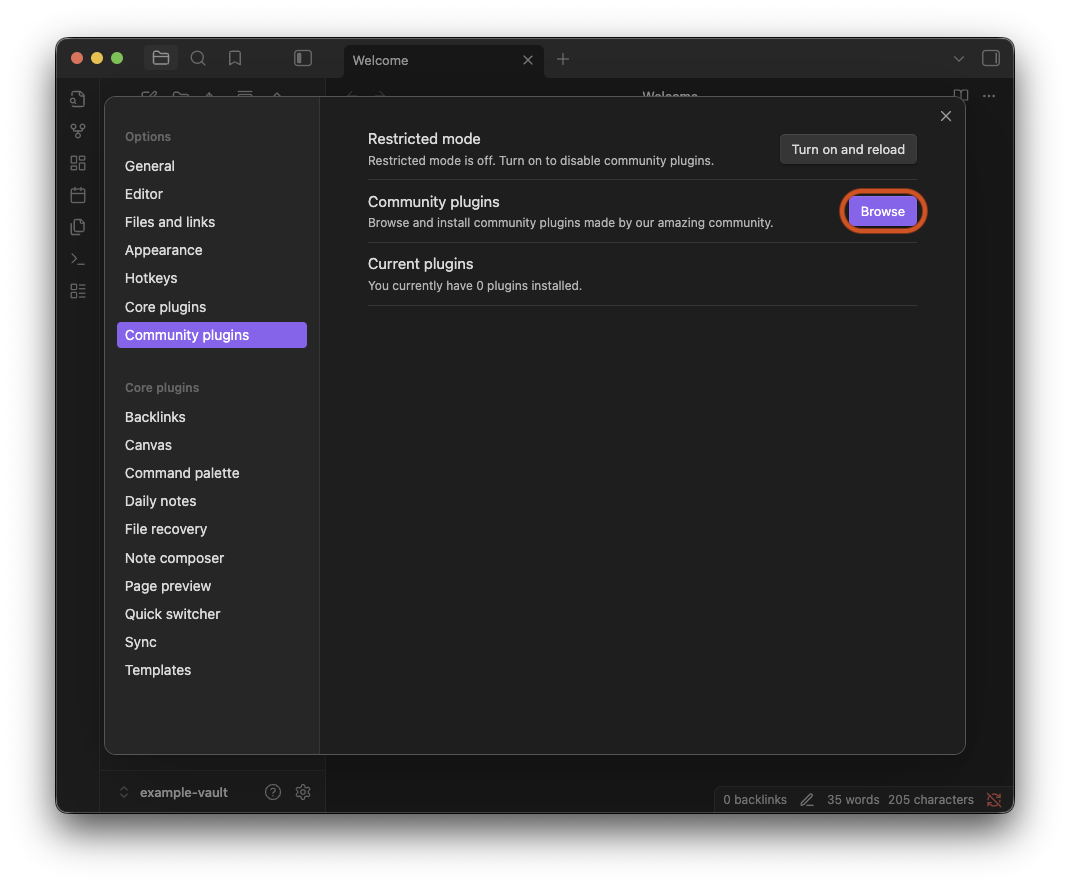The width and height of the screenshot is (1070, 887).
Task: Open Sync plugin settings
Action: [x=212, y=642]
